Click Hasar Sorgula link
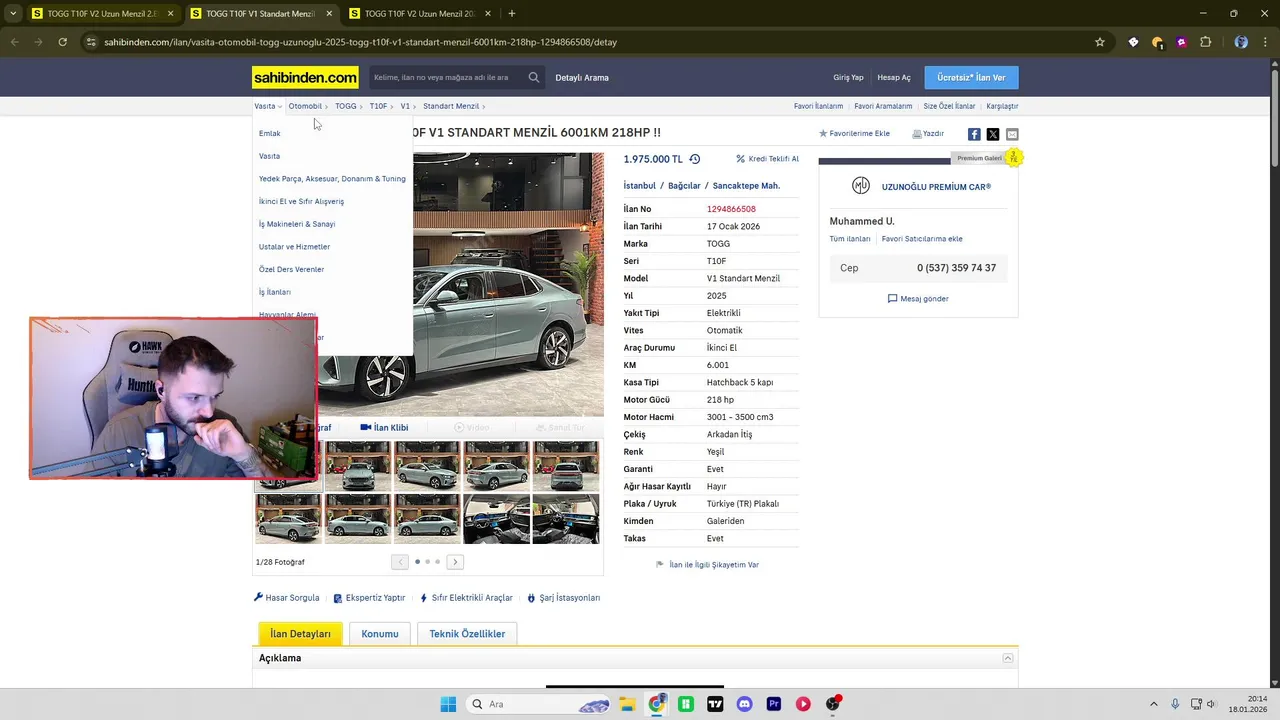1280x720 pixels. 287,598
